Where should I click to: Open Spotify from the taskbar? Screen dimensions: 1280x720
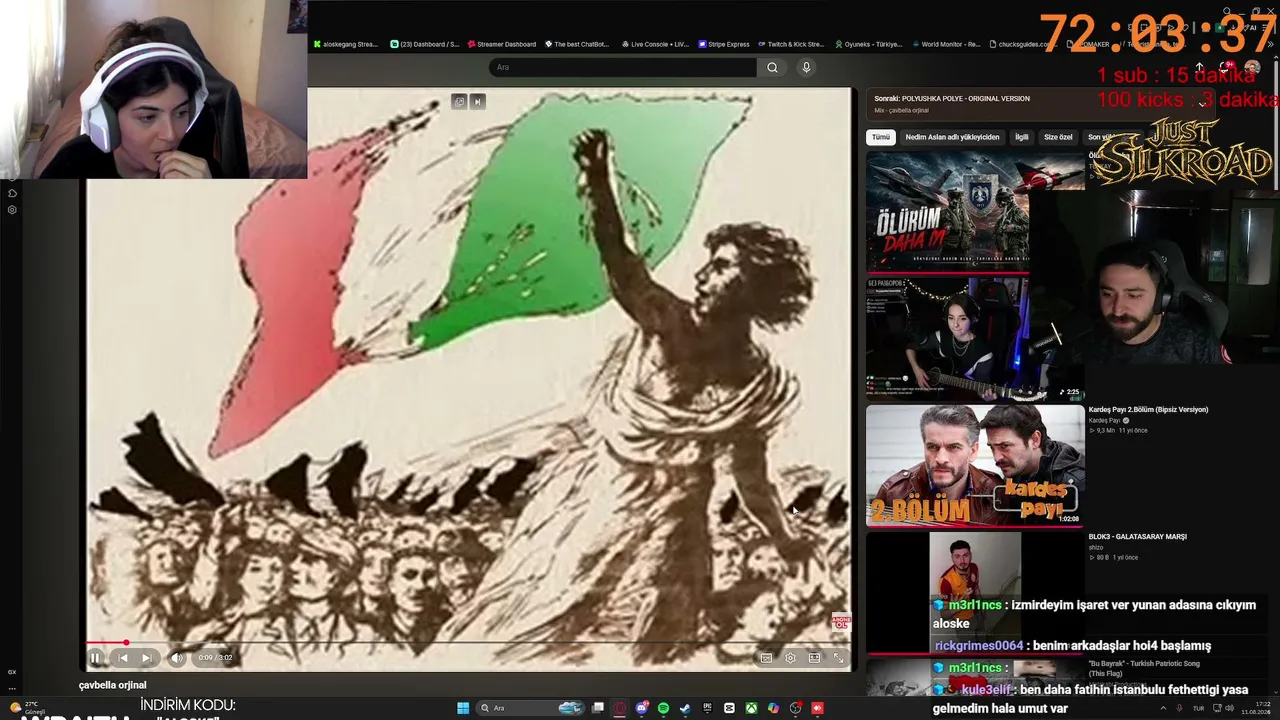coord(663,708)
